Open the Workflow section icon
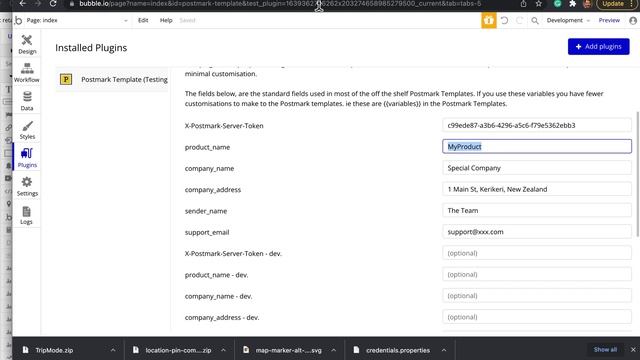Image resolution: width=640 pixels, height=360 pixels. coord(27,69)
